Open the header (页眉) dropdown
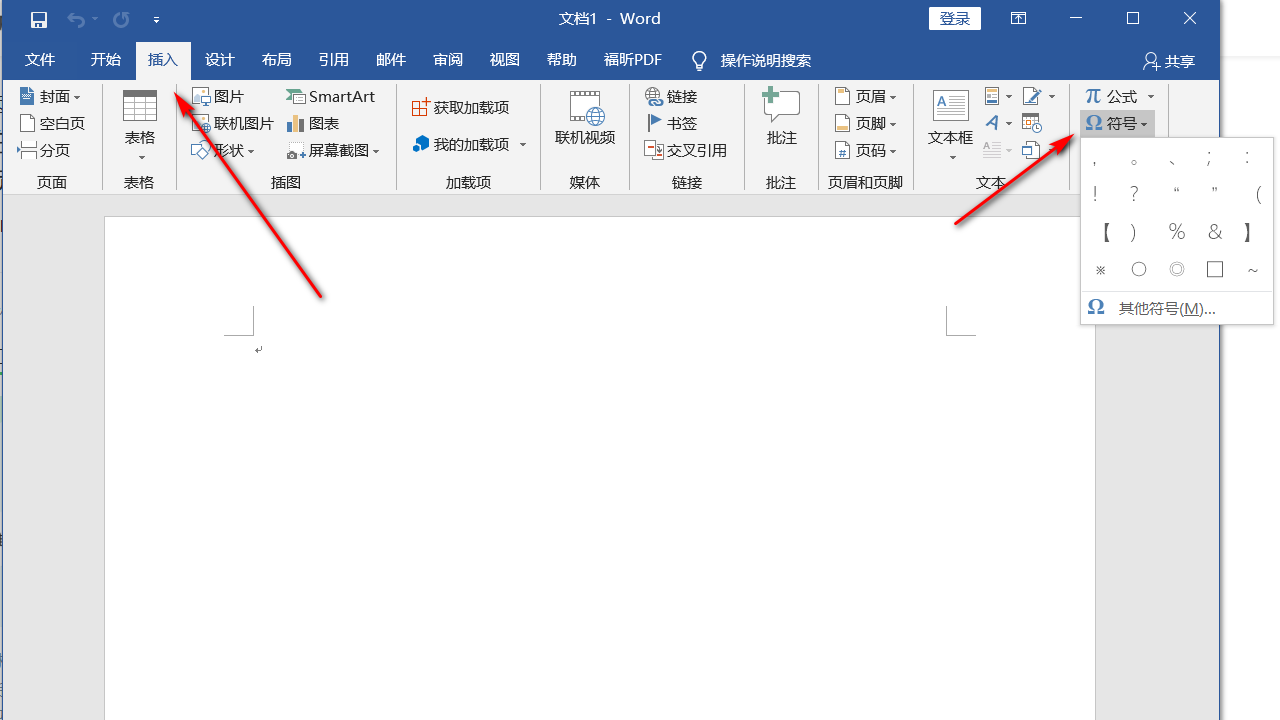Image resolution: width=1280 pixels, height=720 pixels. click(x=865, y=97)
